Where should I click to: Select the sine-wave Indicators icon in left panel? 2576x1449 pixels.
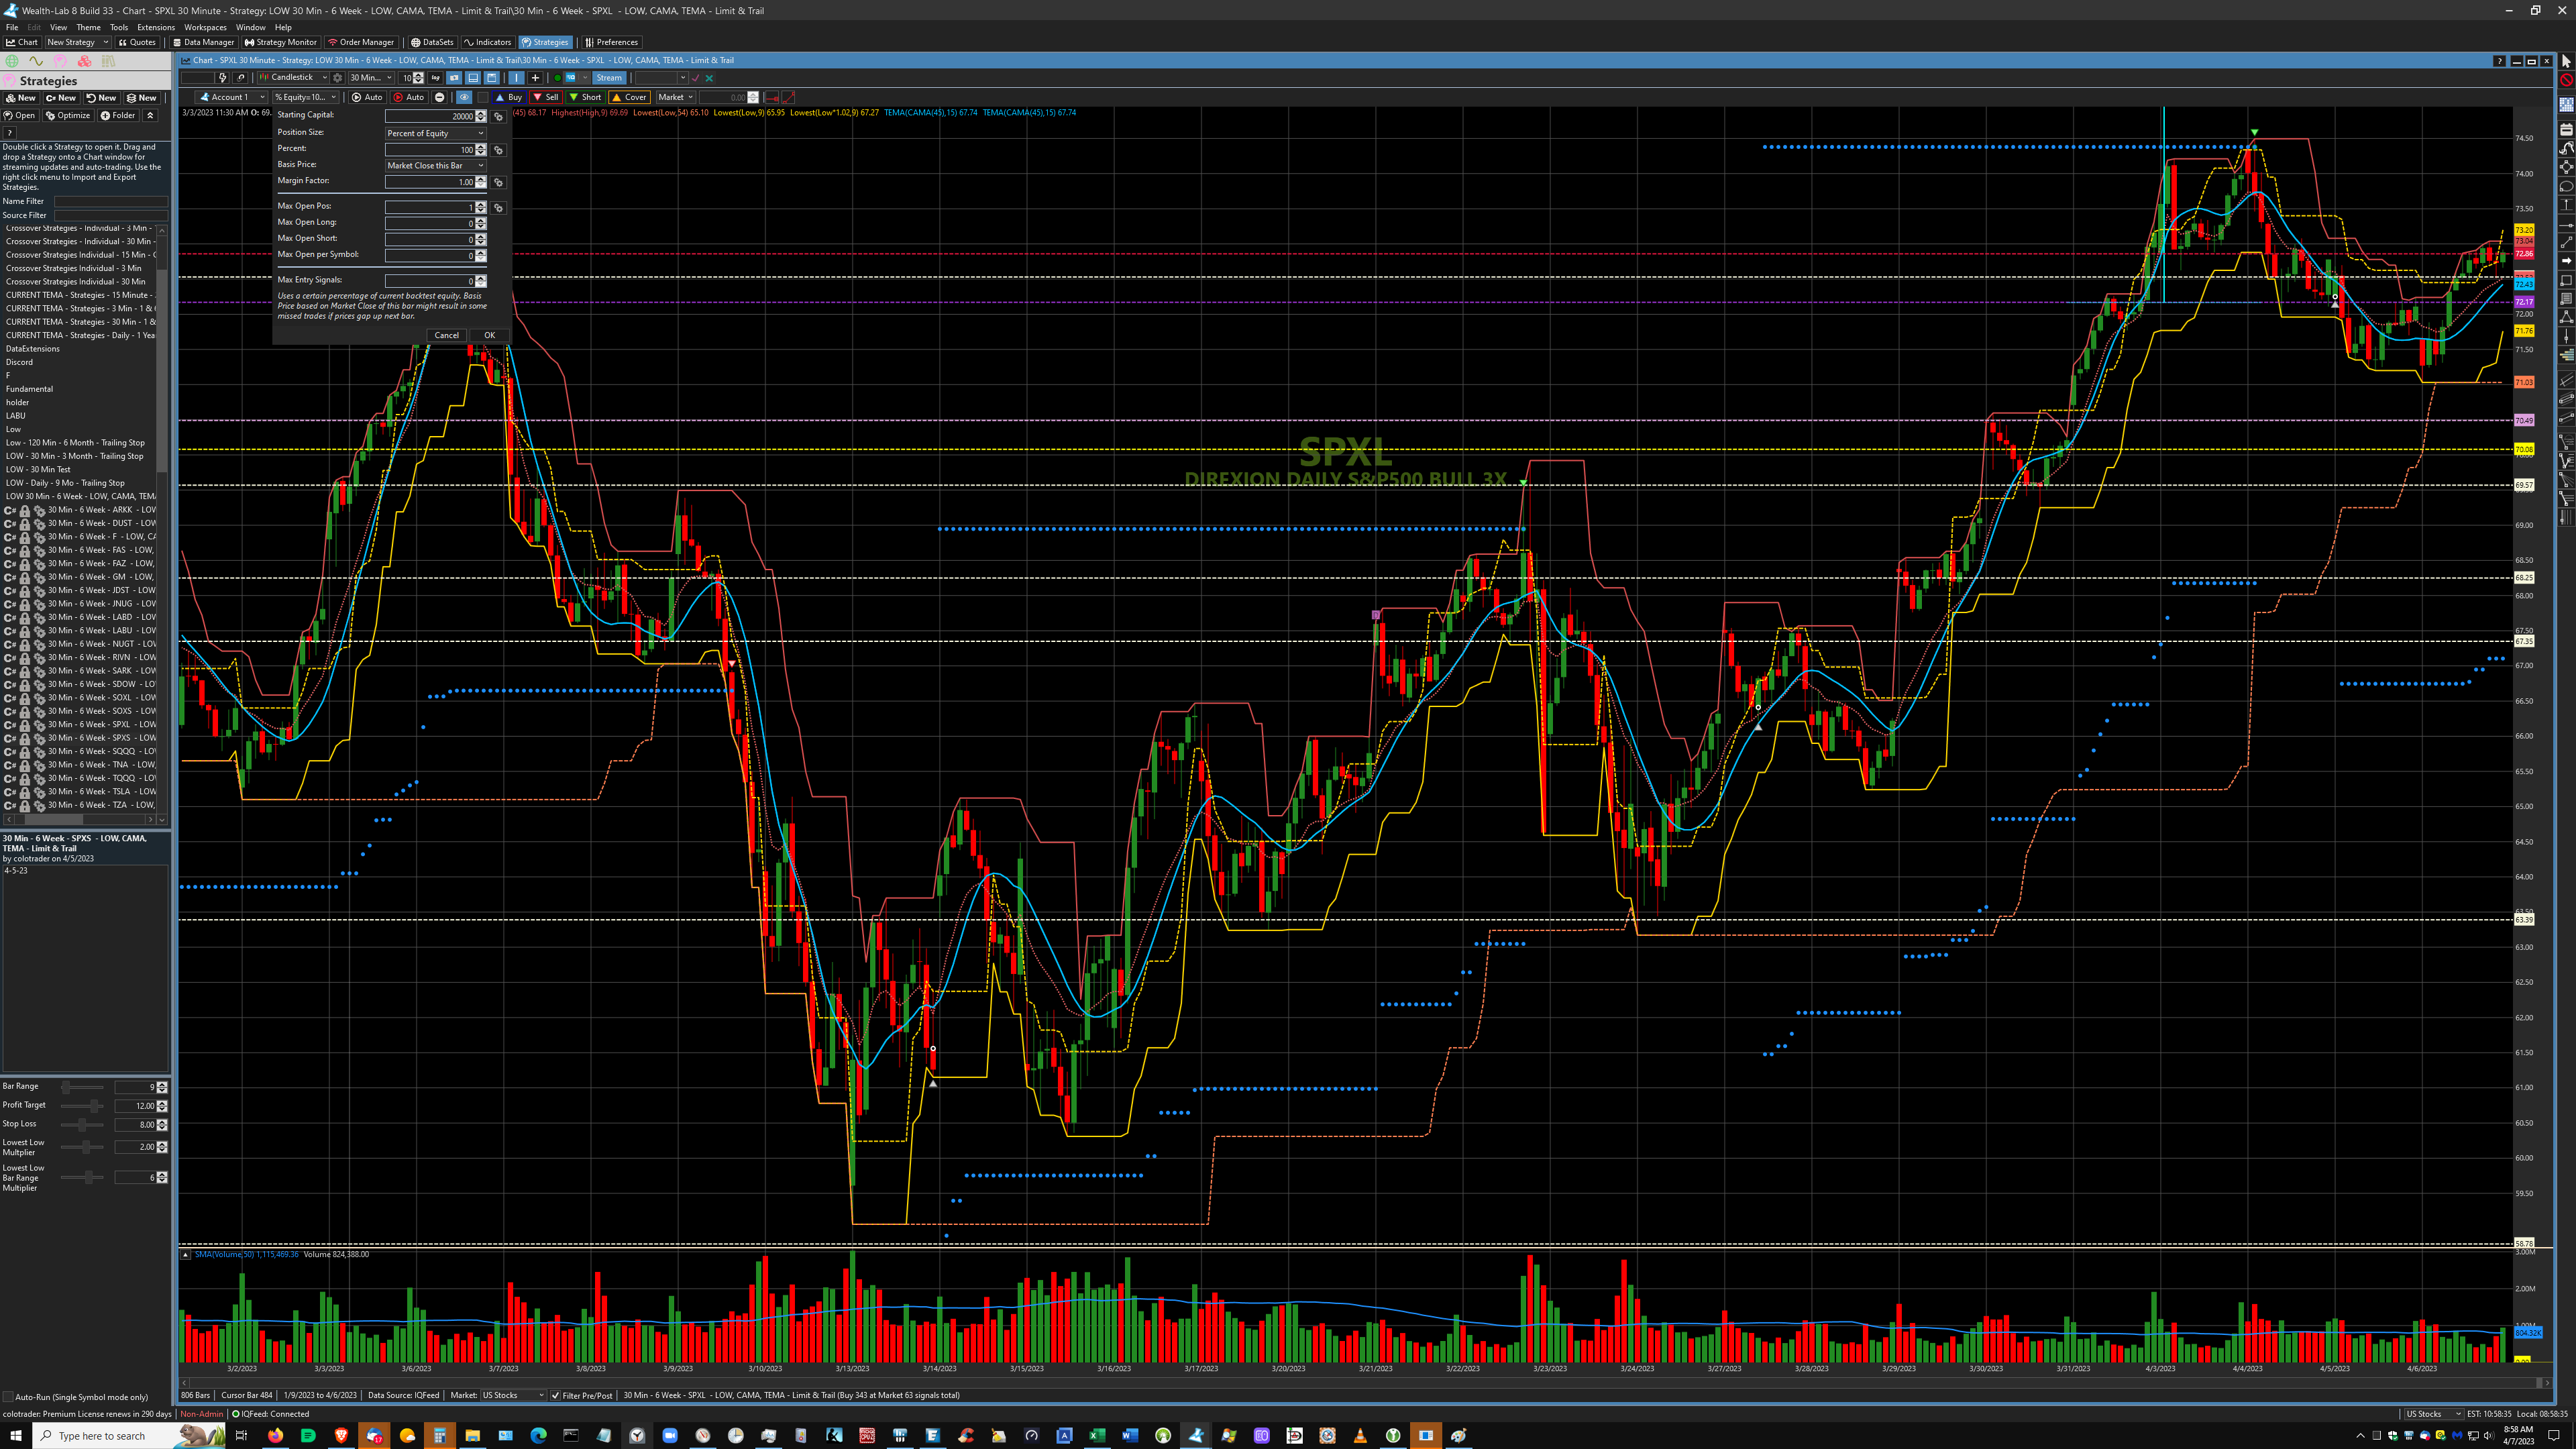pyautogui.click(x=36, y=61)
